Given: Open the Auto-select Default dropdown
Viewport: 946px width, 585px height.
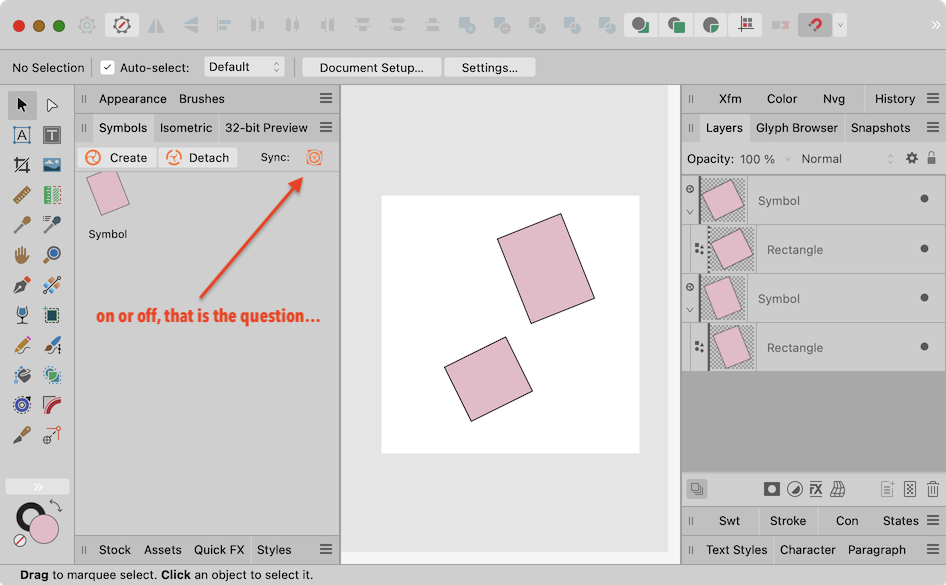Looking at the screenshot, I should tap(244, 67).
